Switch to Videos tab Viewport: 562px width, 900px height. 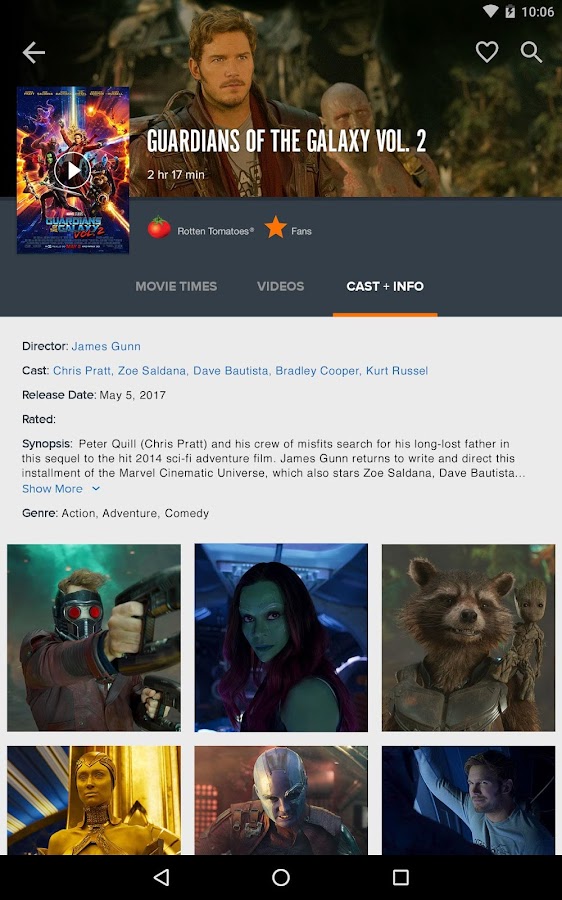(x=281, y=286)
